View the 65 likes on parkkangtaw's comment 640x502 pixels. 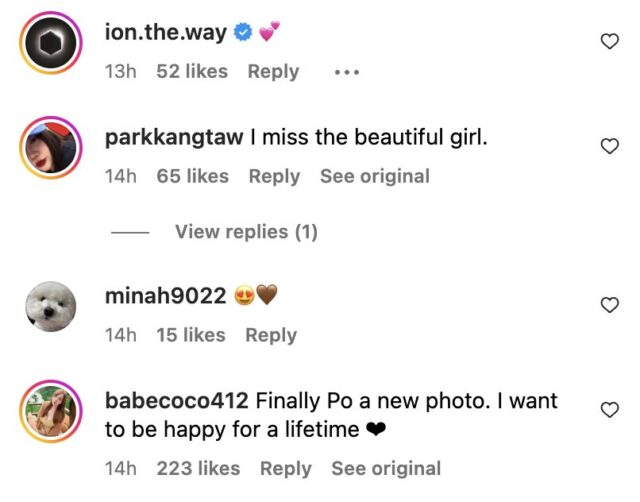coord(192,176)
